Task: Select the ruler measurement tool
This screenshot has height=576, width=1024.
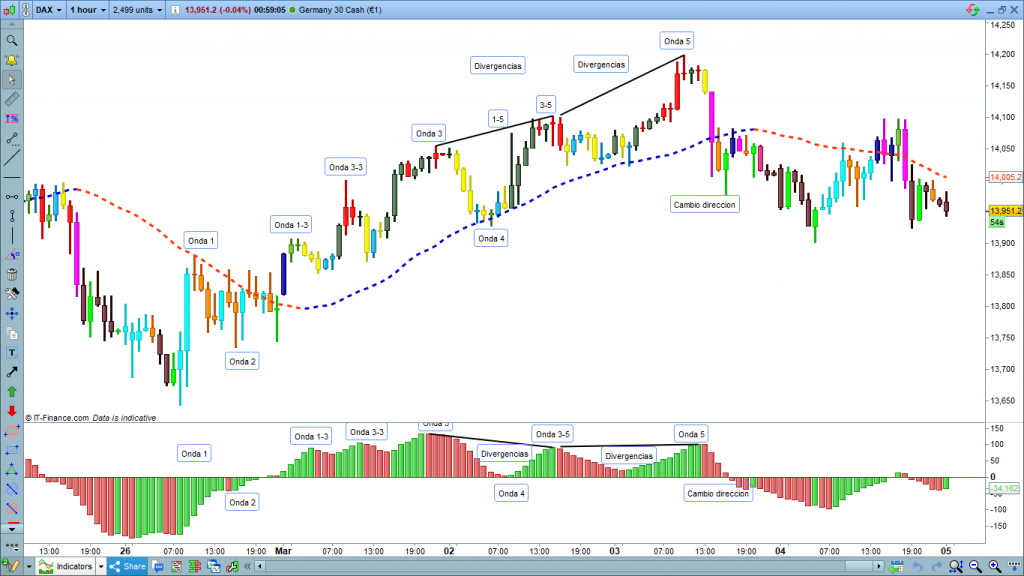Action: pyautogui.click(x=12, y=100)
